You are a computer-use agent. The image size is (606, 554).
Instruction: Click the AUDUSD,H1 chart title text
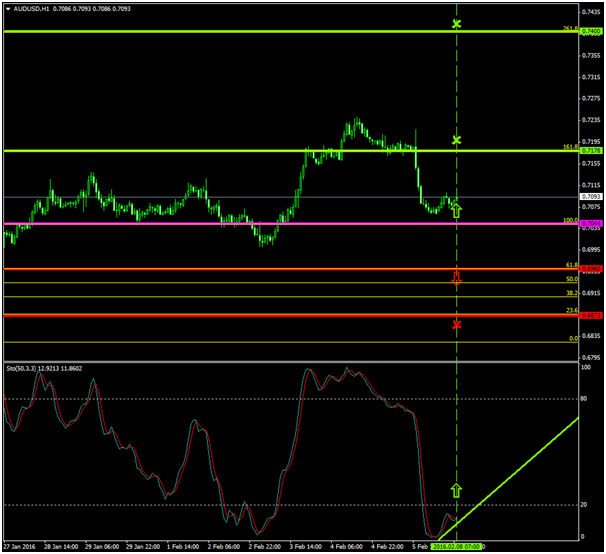[38, 9]
